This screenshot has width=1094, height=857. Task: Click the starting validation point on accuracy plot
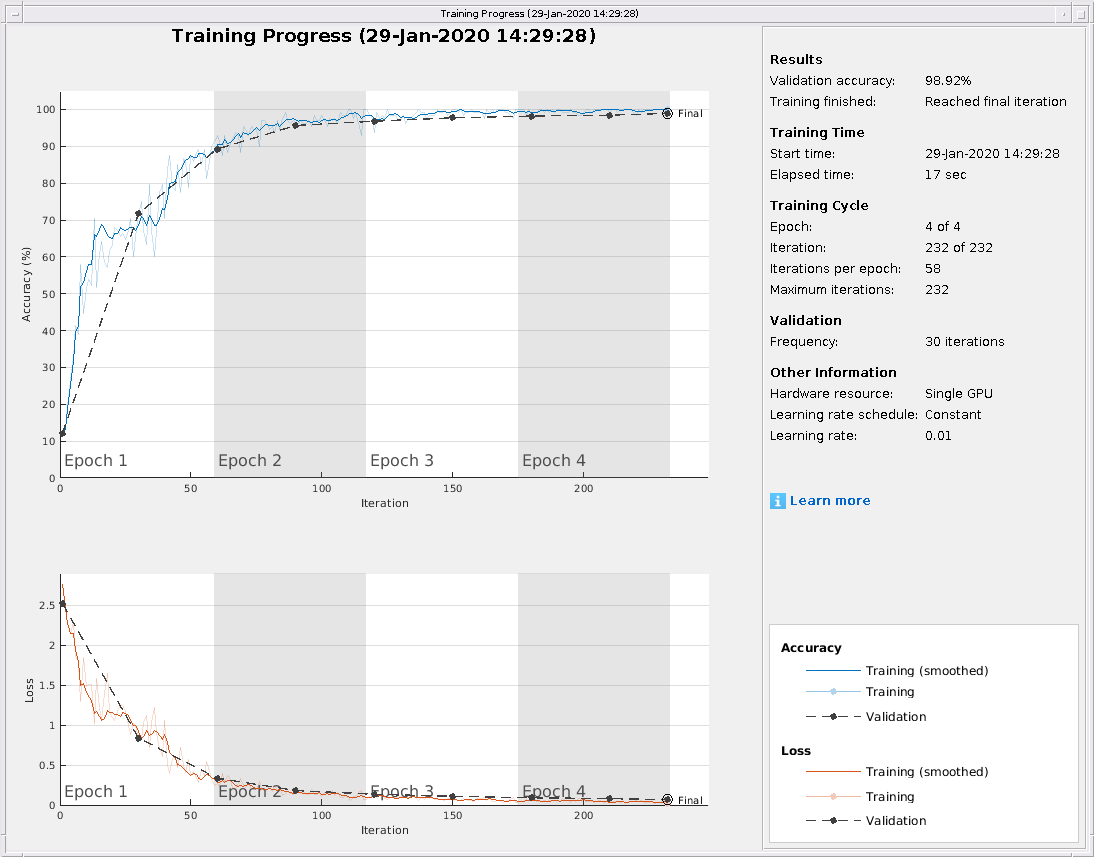point(63,433)
